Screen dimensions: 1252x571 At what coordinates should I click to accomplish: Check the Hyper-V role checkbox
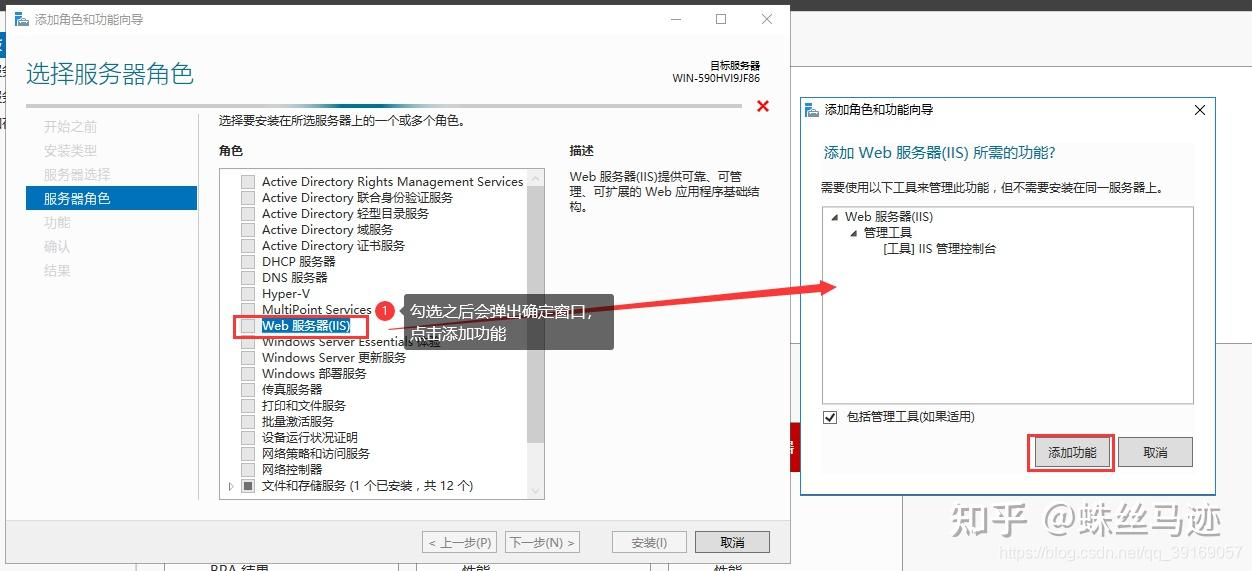(248, 294)
